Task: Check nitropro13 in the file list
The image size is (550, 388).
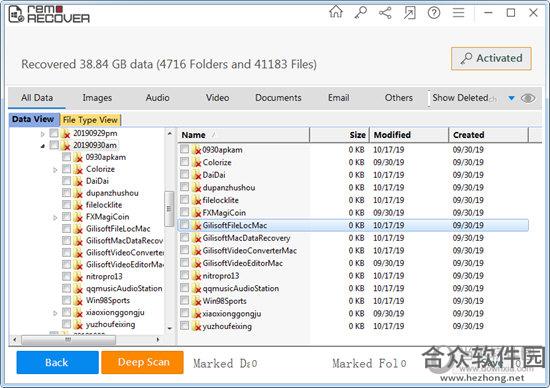Action: coord(185,275)
